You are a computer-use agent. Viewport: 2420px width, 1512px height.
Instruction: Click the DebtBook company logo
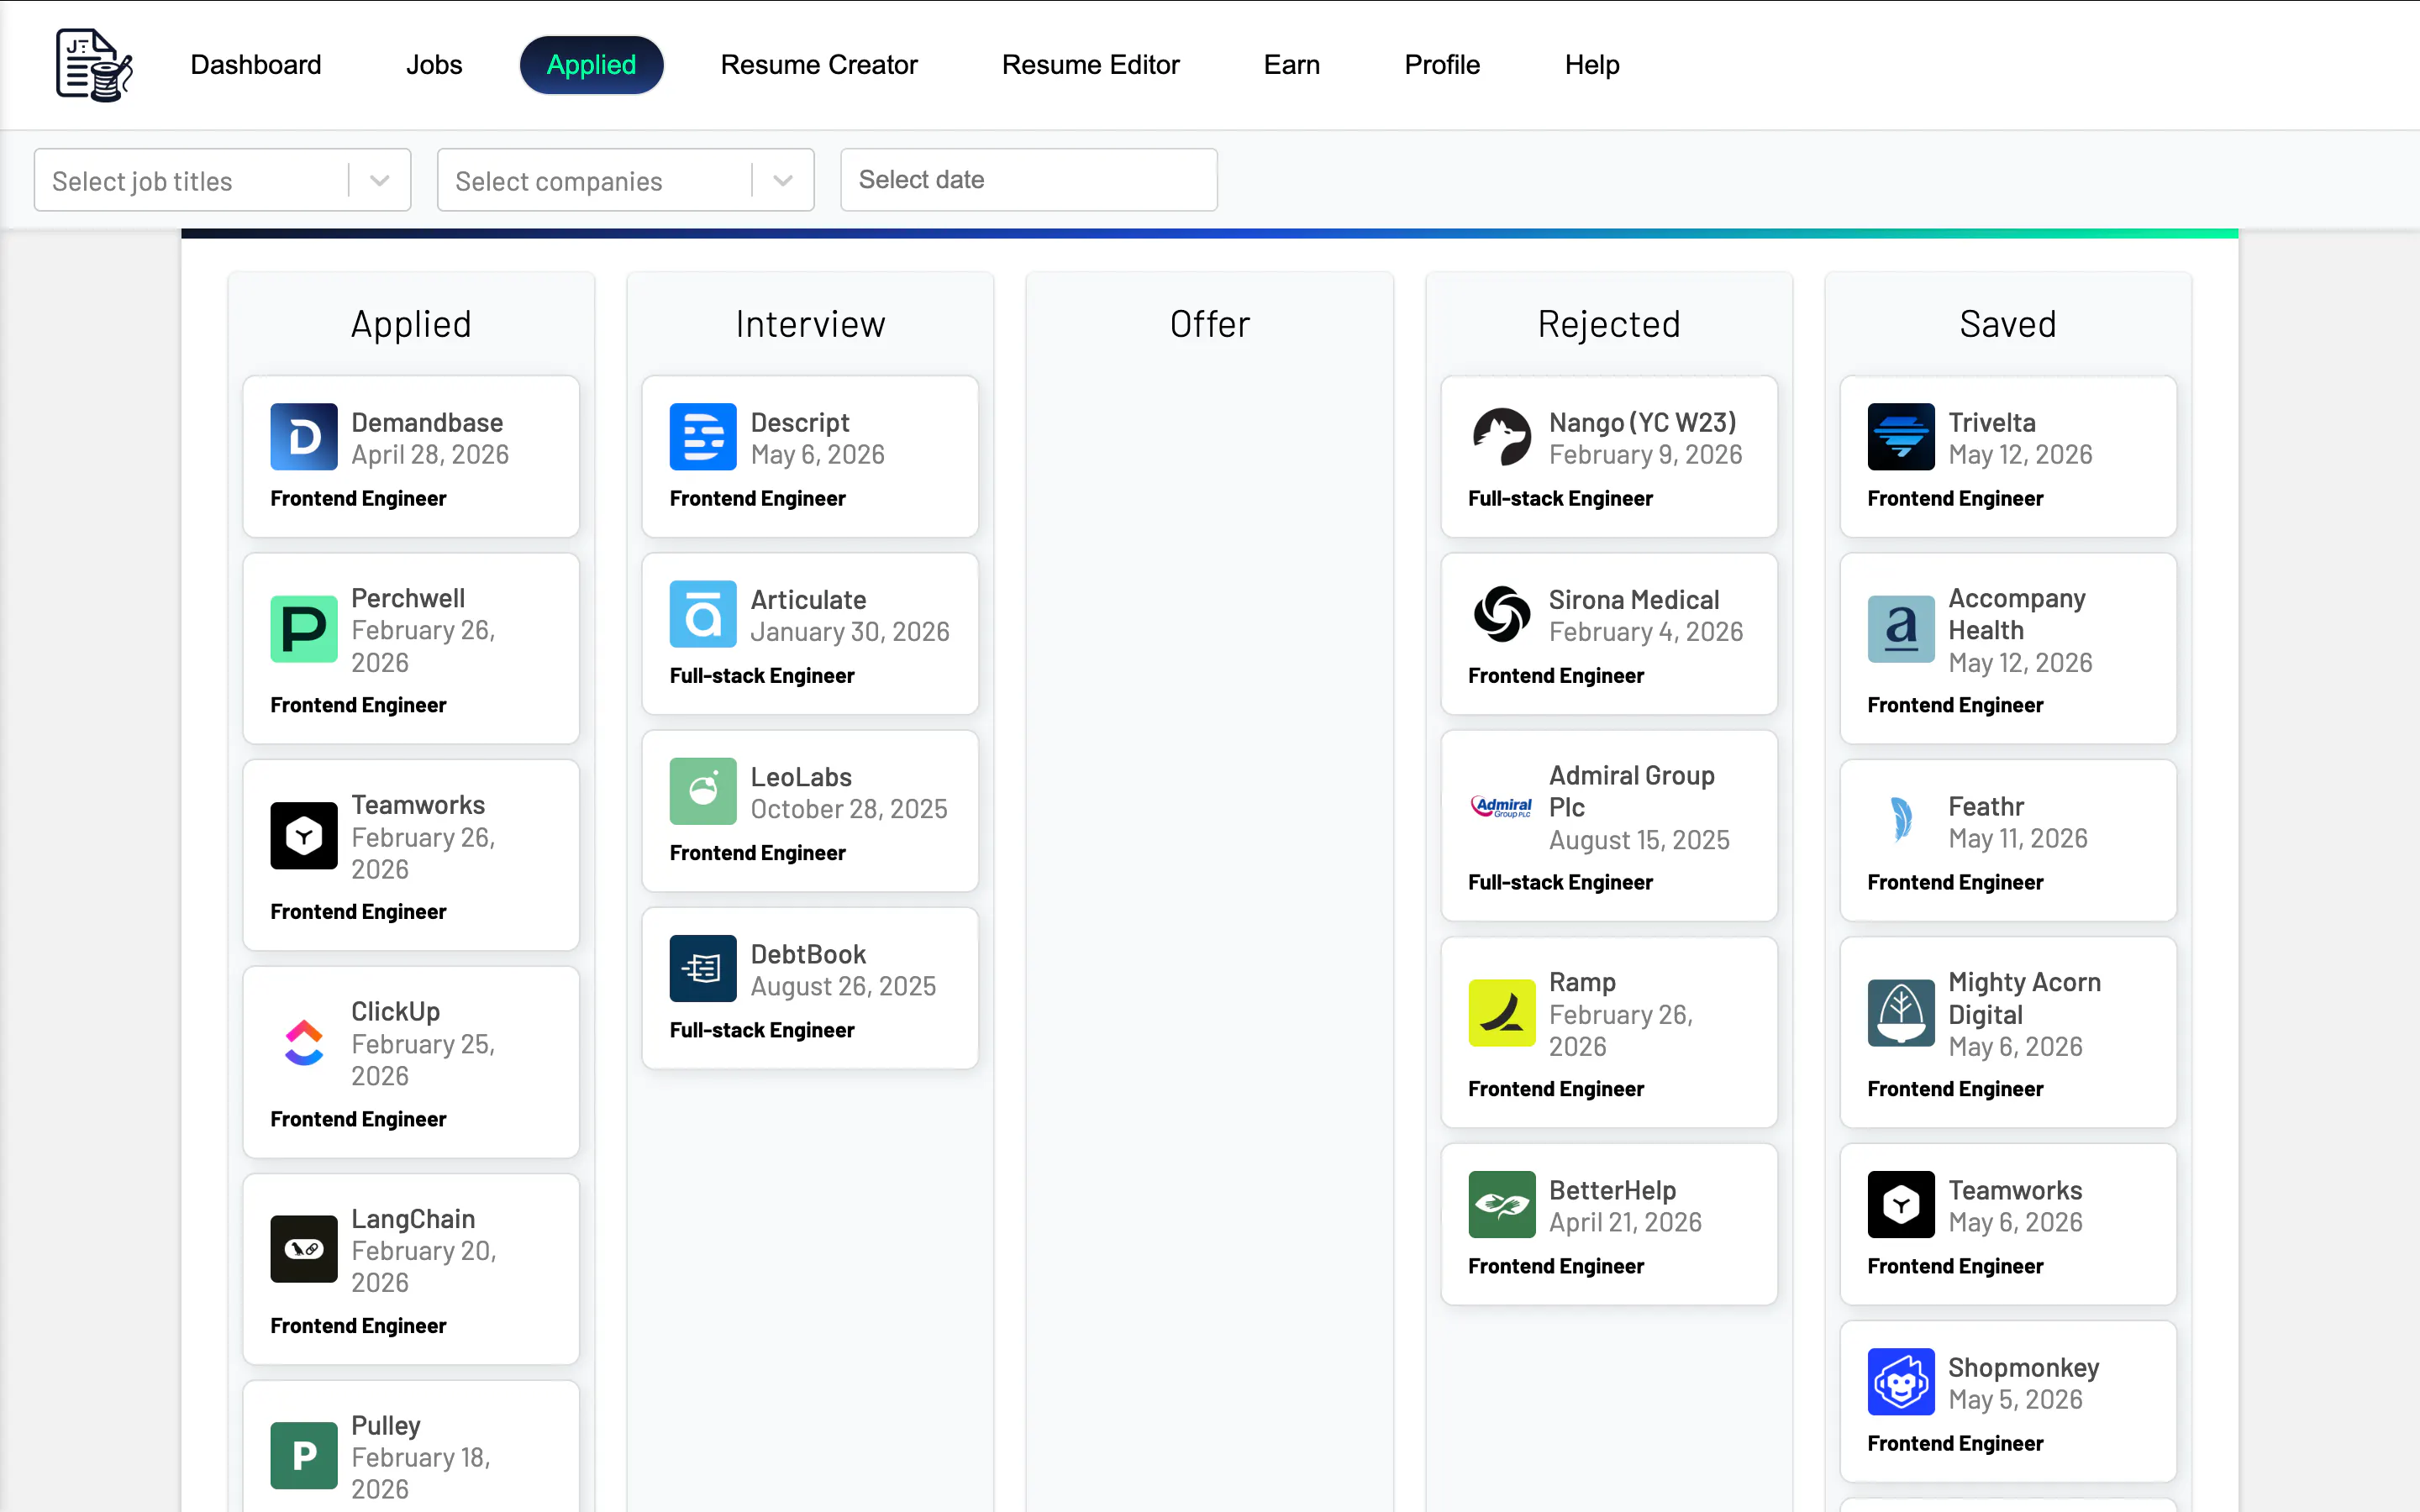coord(703,968)
